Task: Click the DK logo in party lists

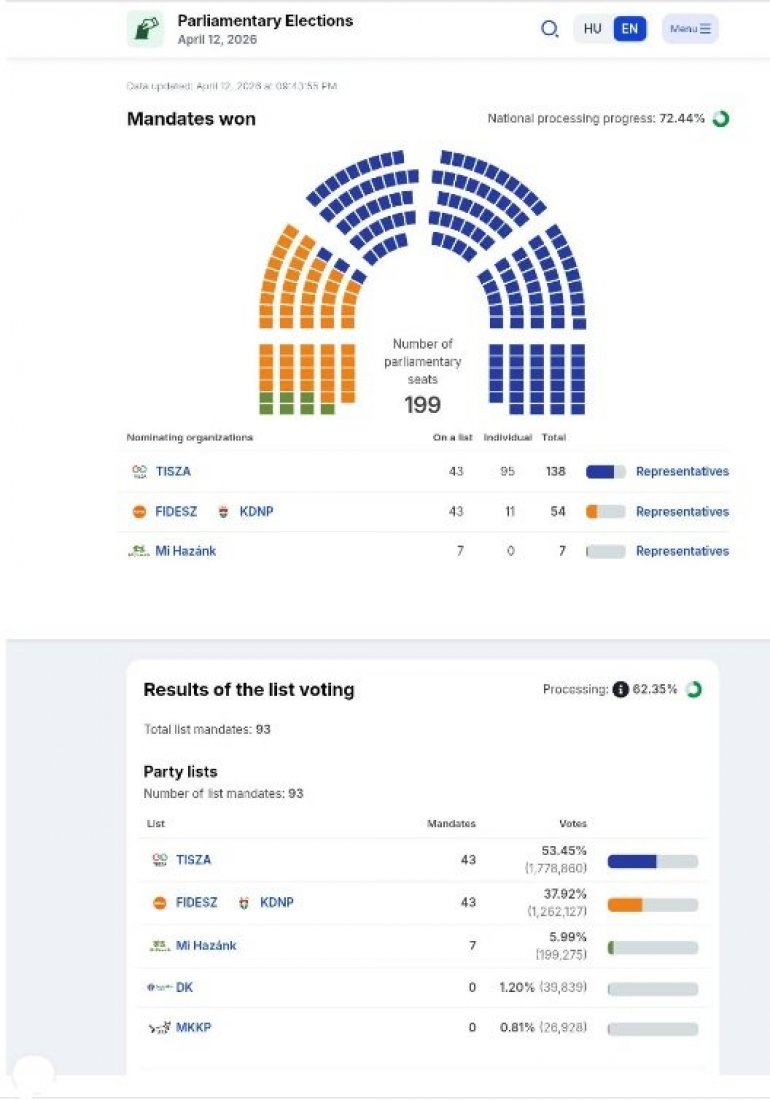Action: point(158,987)
